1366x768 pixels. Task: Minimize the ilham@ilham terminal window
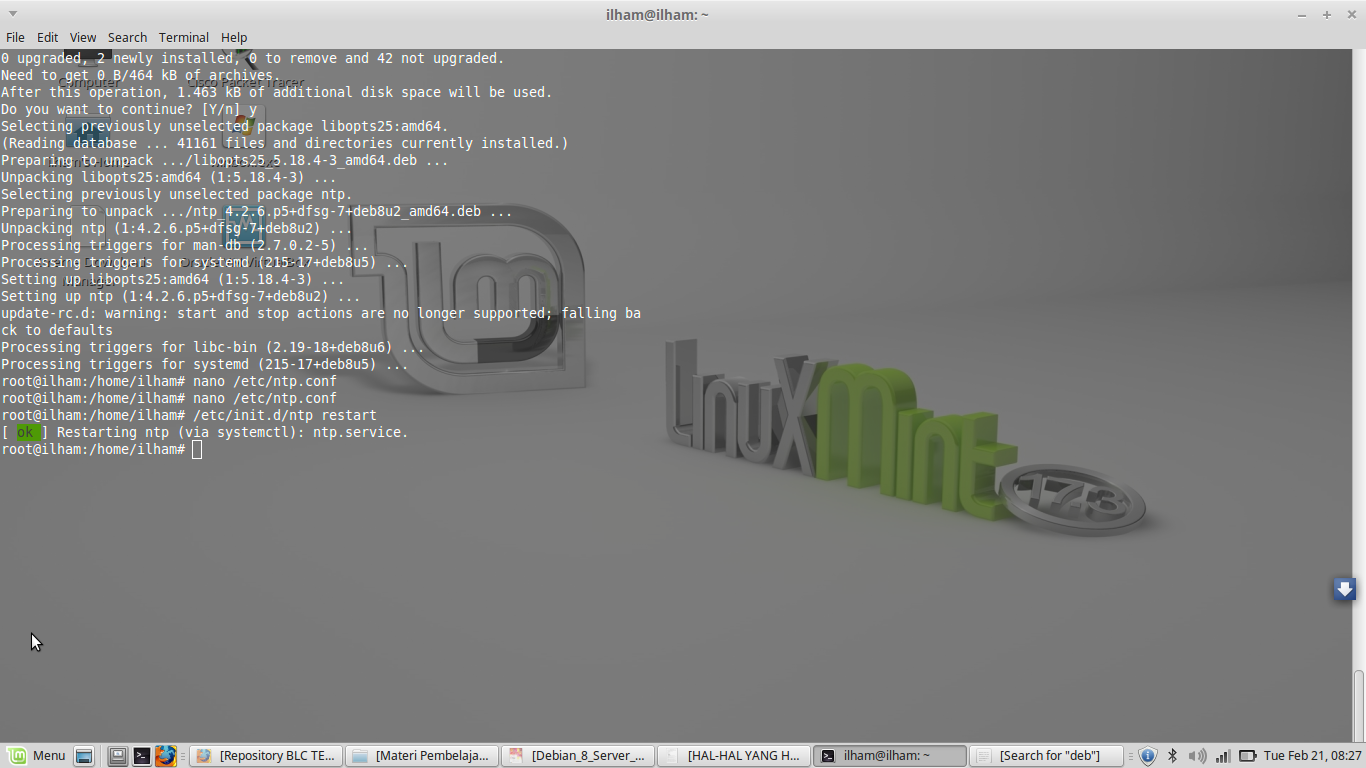pyautogui.click(x=1302, y=15)
